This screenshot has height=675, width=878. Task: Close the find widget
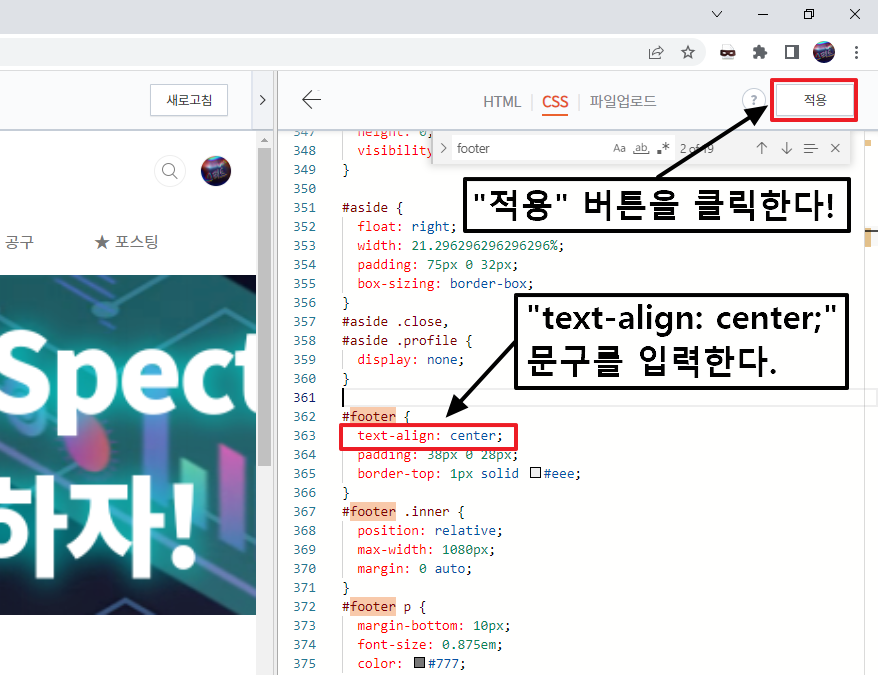[x=835, y=148]
